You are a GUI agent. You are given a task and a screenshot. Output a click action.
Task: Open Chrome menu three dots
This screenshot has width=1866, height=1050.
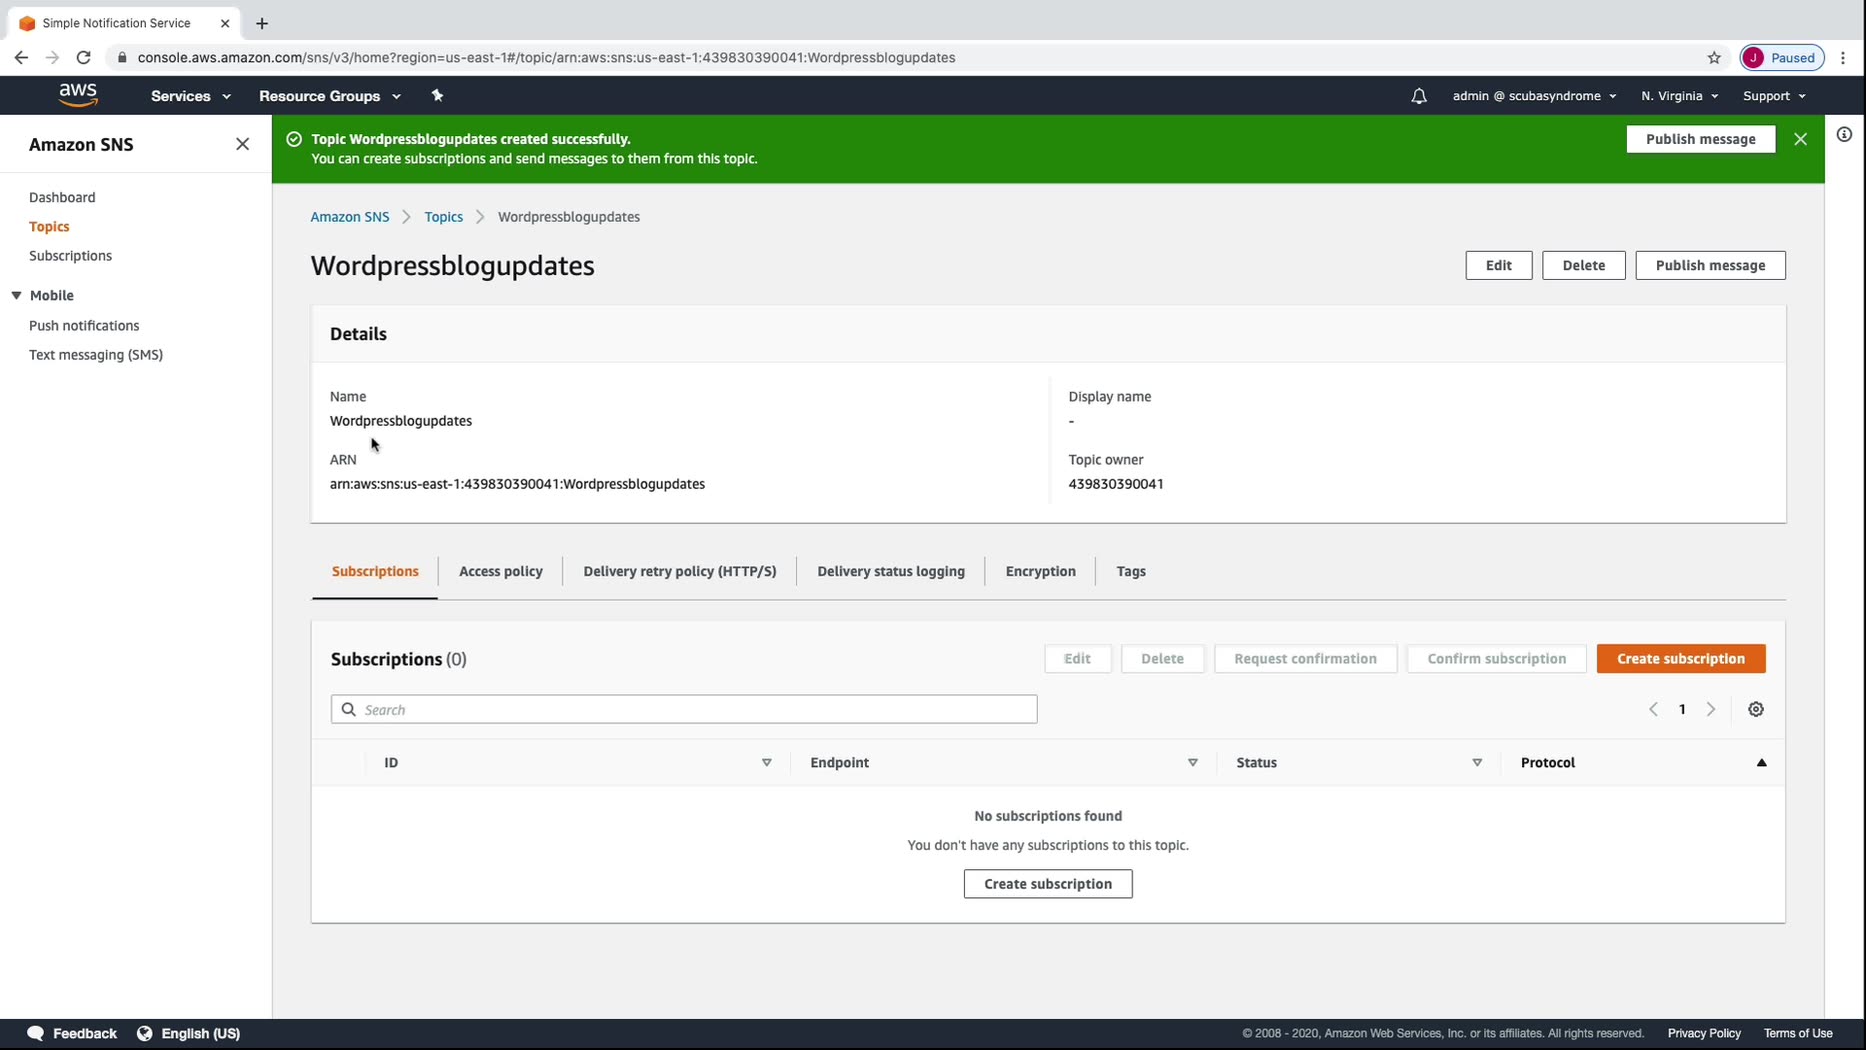(x=1844, y=58)
